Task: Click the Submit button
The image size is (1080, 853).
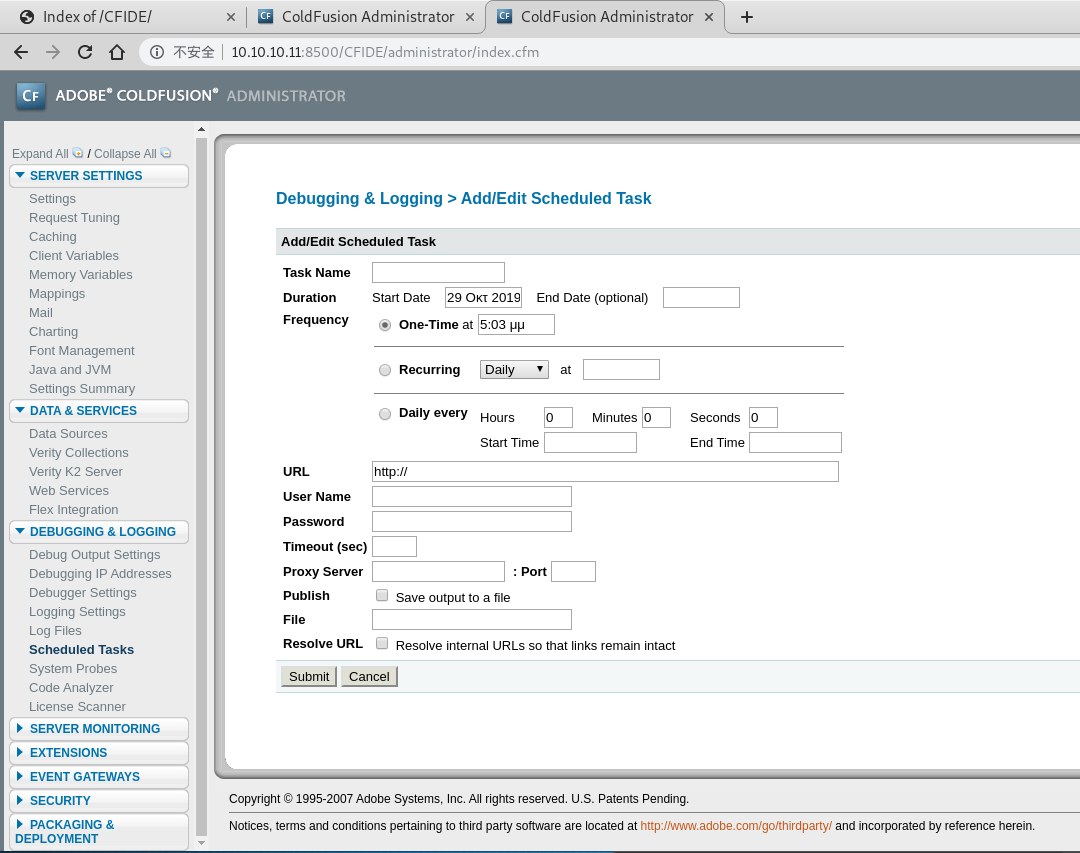Action: pyautogui.click(x=309, y=677)
